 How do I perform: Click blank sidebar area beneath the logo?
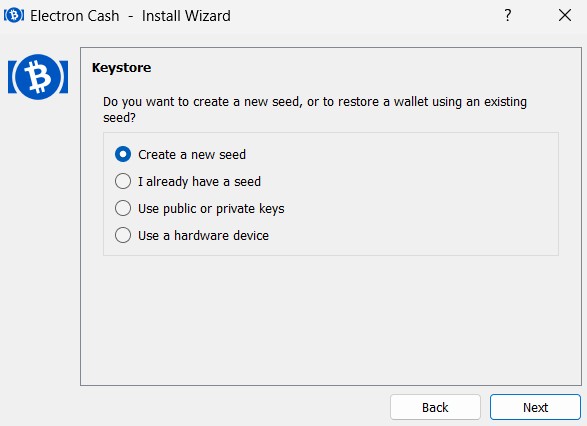click(39, 243)
